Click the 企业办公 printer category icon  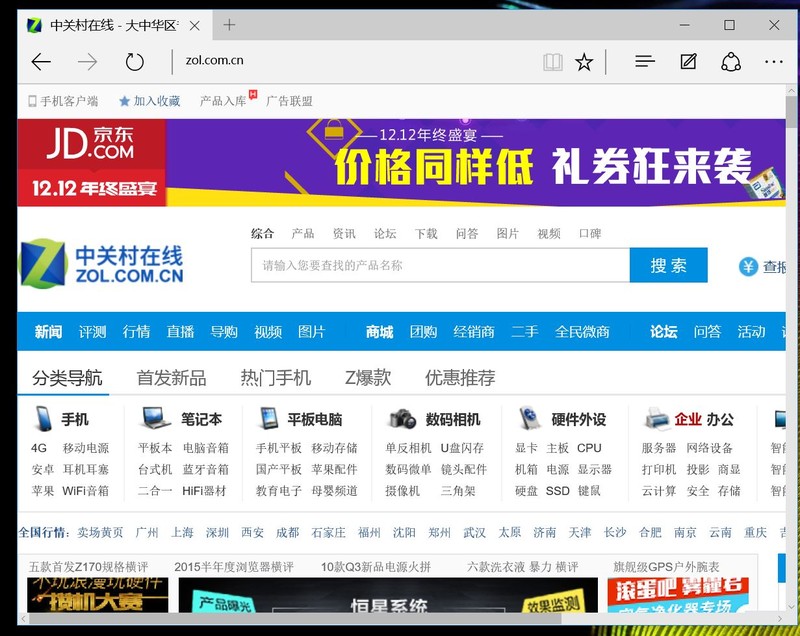(657, 419)
